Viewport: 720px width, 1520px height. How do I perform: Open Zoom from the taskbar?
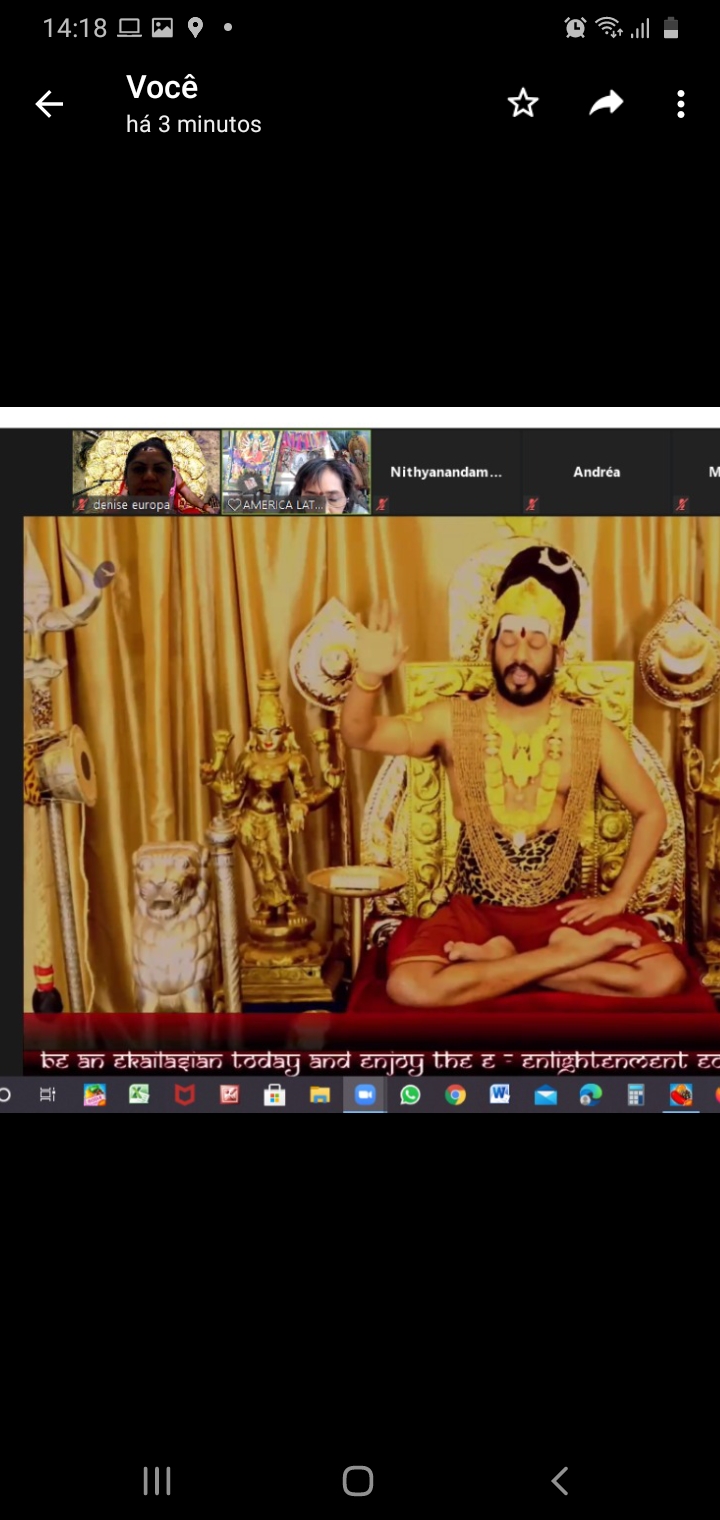(365, 1095)
